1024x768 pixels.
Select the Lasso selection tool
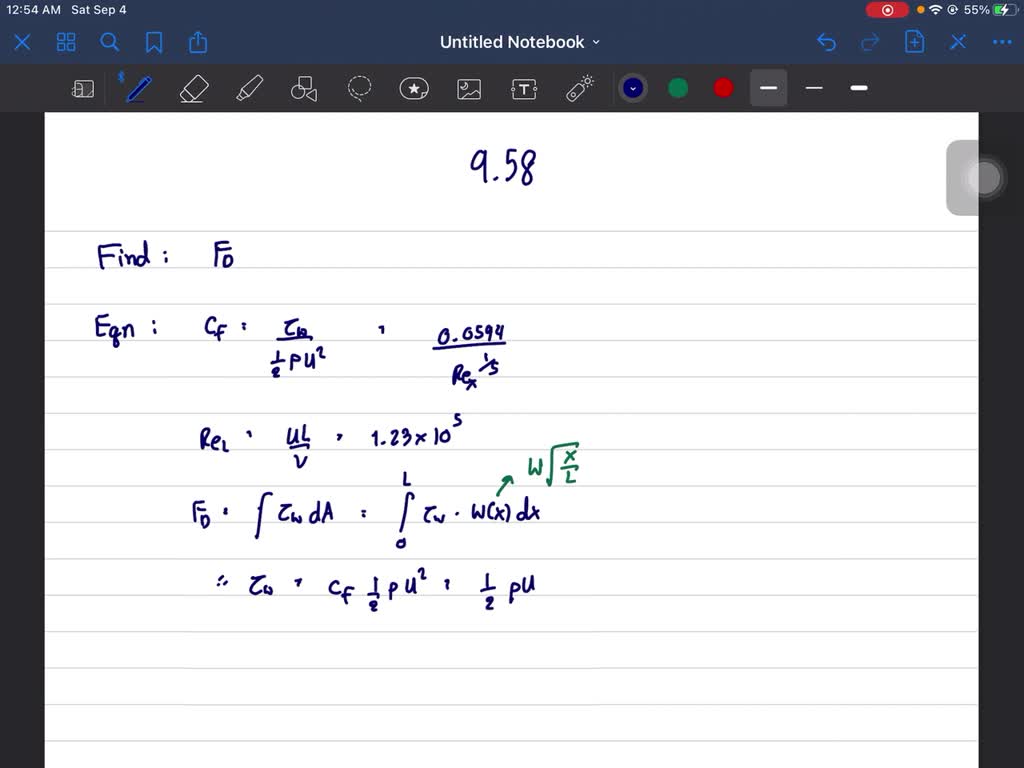click(359, 88)
